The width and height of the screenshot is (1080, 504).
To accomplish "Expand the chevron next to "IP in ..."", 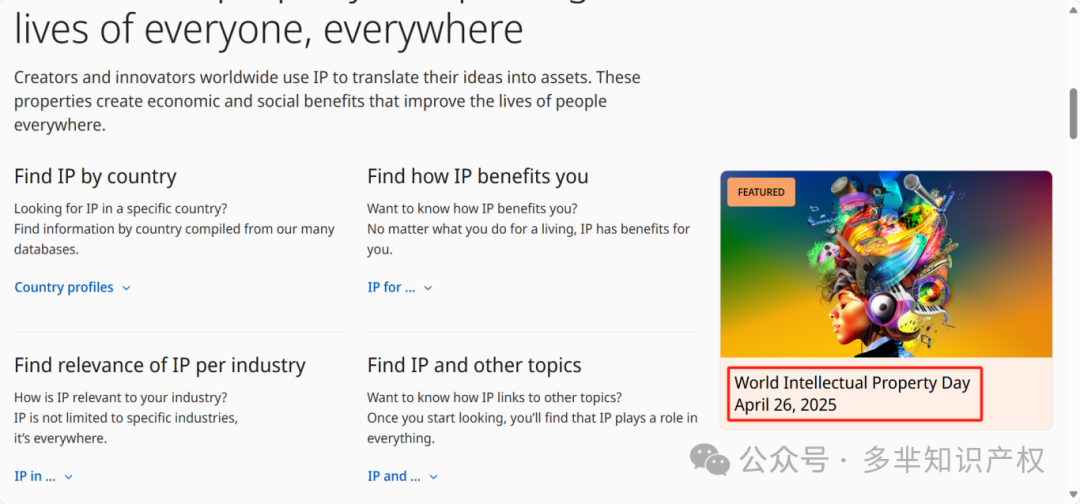I will click(x=68, y=476).
